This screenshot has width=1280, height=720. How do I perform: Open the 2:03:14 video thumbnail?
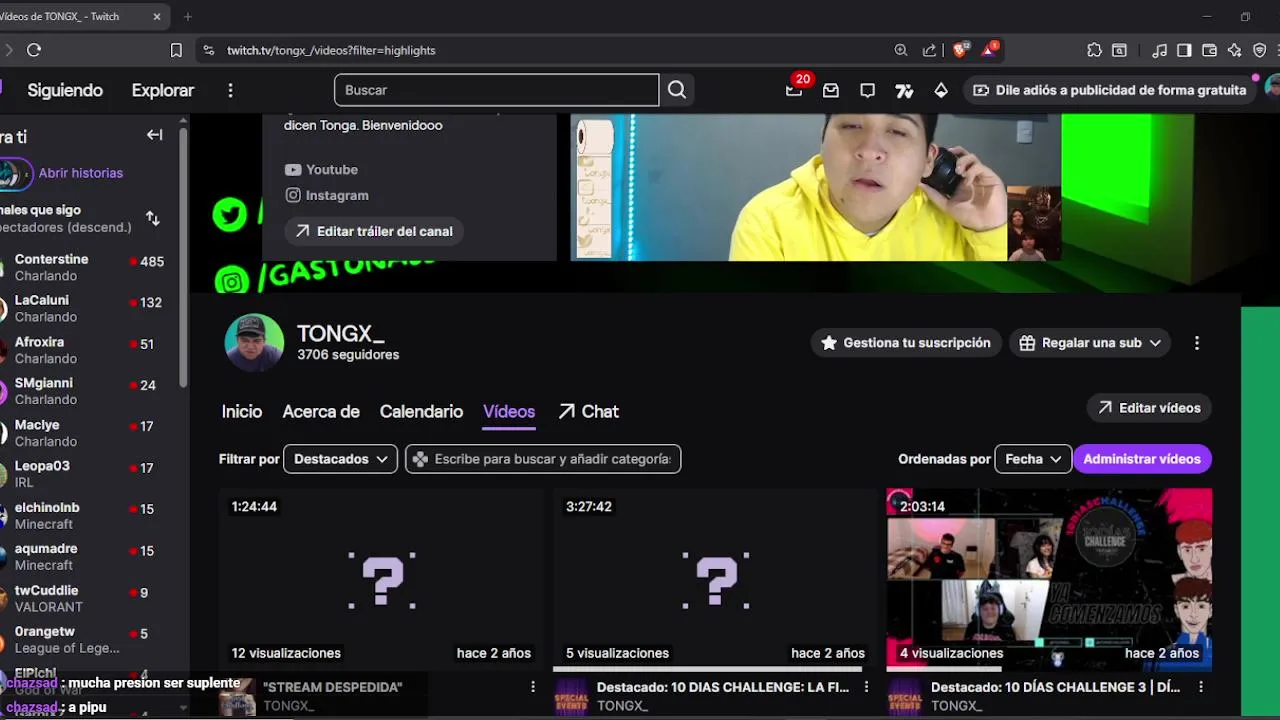pyautogui.click(x=1049, y=580)
